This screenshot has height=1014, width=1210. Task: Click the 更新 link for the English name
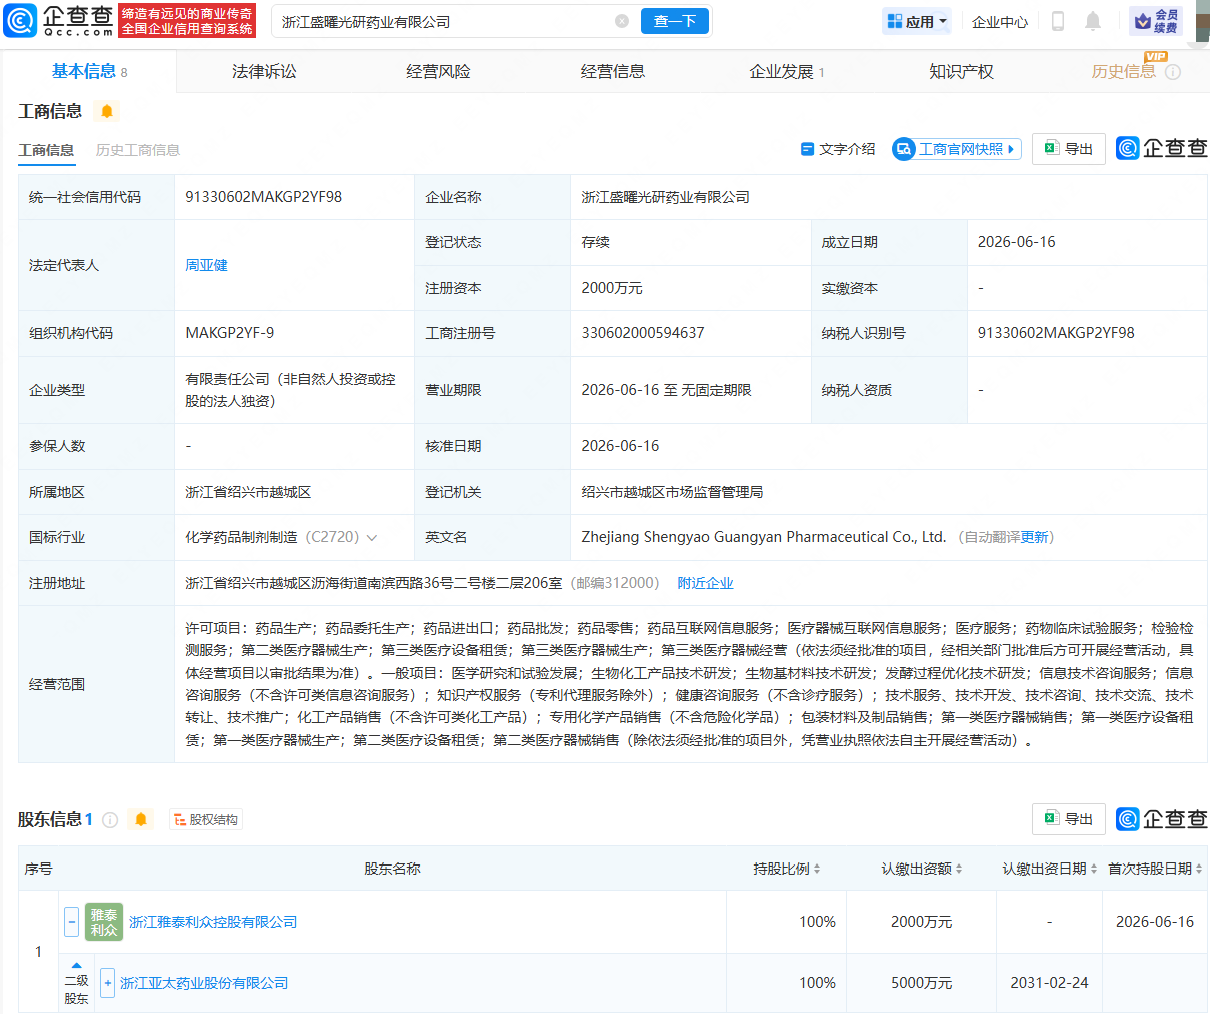(1034, 537)
